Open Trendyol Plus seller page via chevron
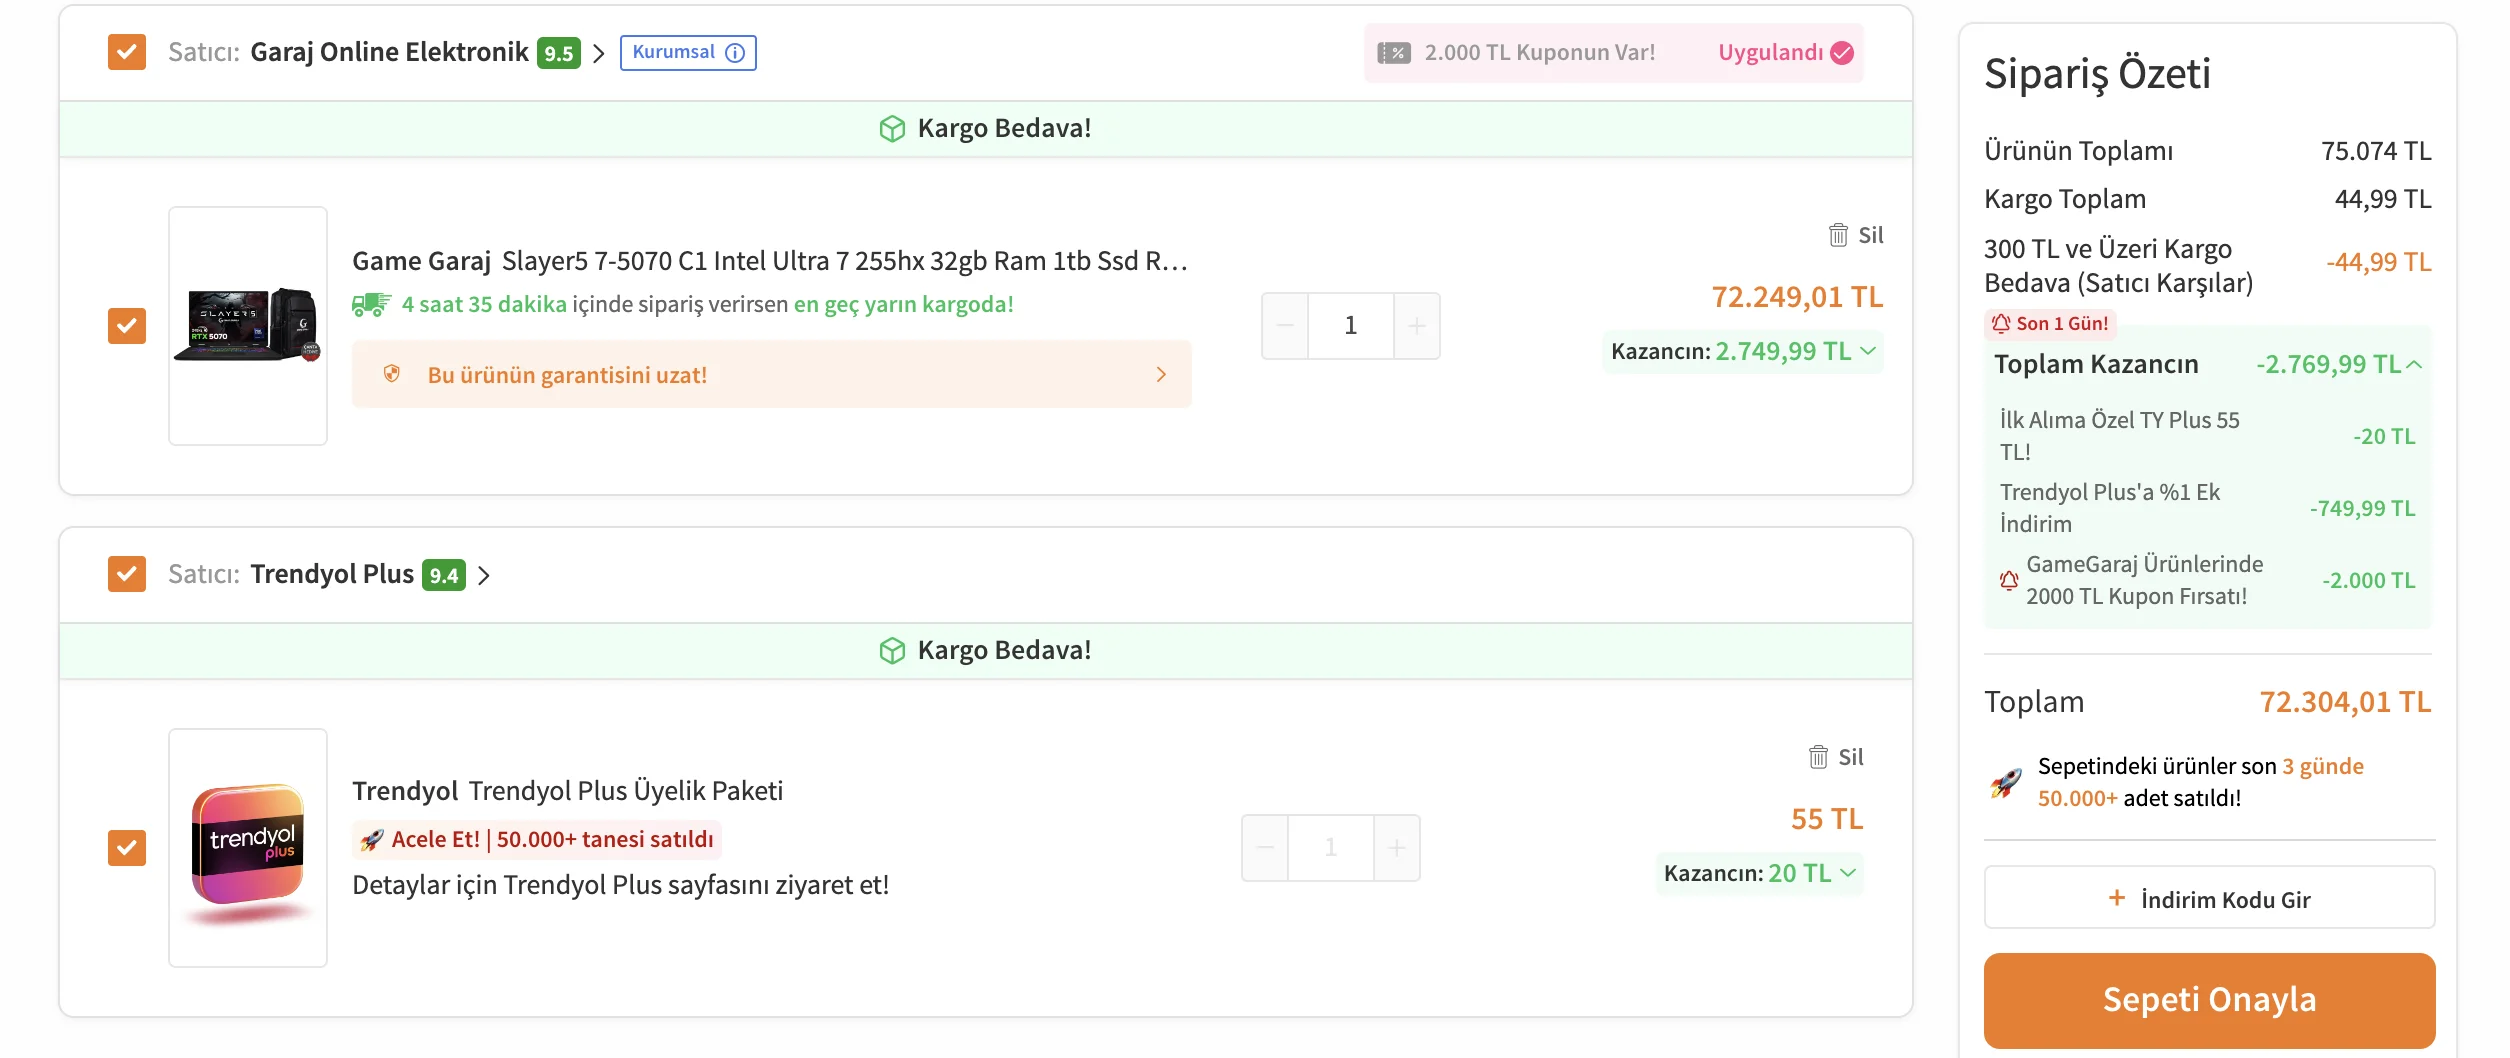The width and height of the screenshot is (2510, 1058). coord(484,575)
